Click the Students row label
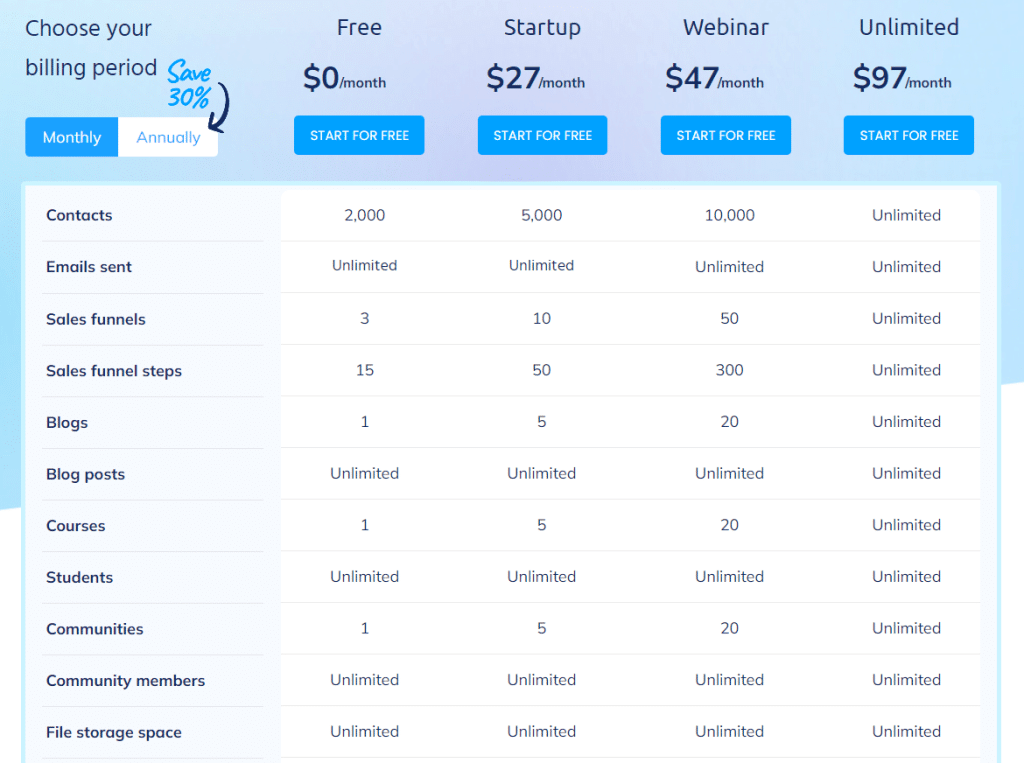The width and height of the screenshot is (1024, 763). click(79, 577)
